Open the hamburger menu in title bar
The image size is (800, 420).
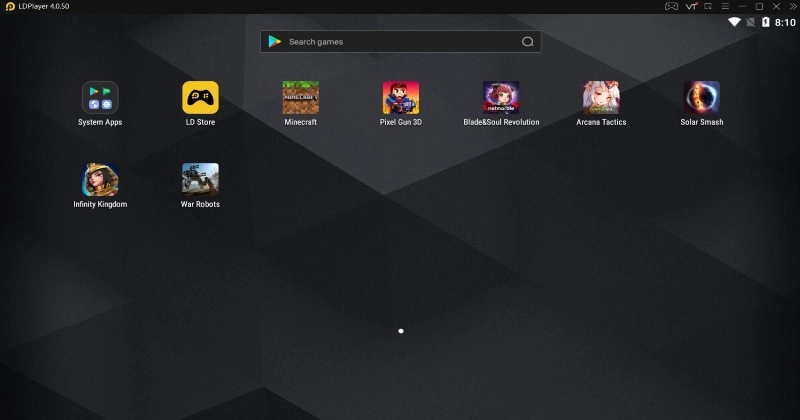pos(725,7)
